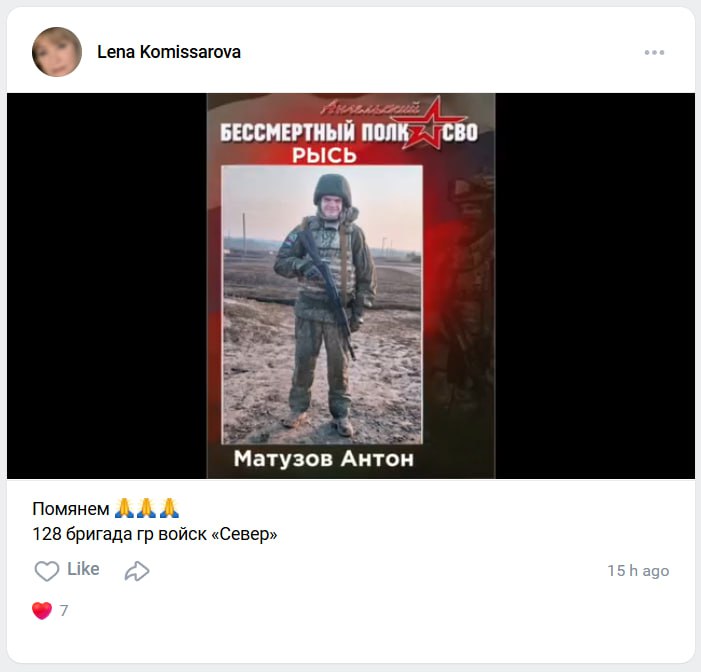701x672 pixels.
Task: Click the "Like" text label
Action: pyautogui.click(x=83, y=569)
